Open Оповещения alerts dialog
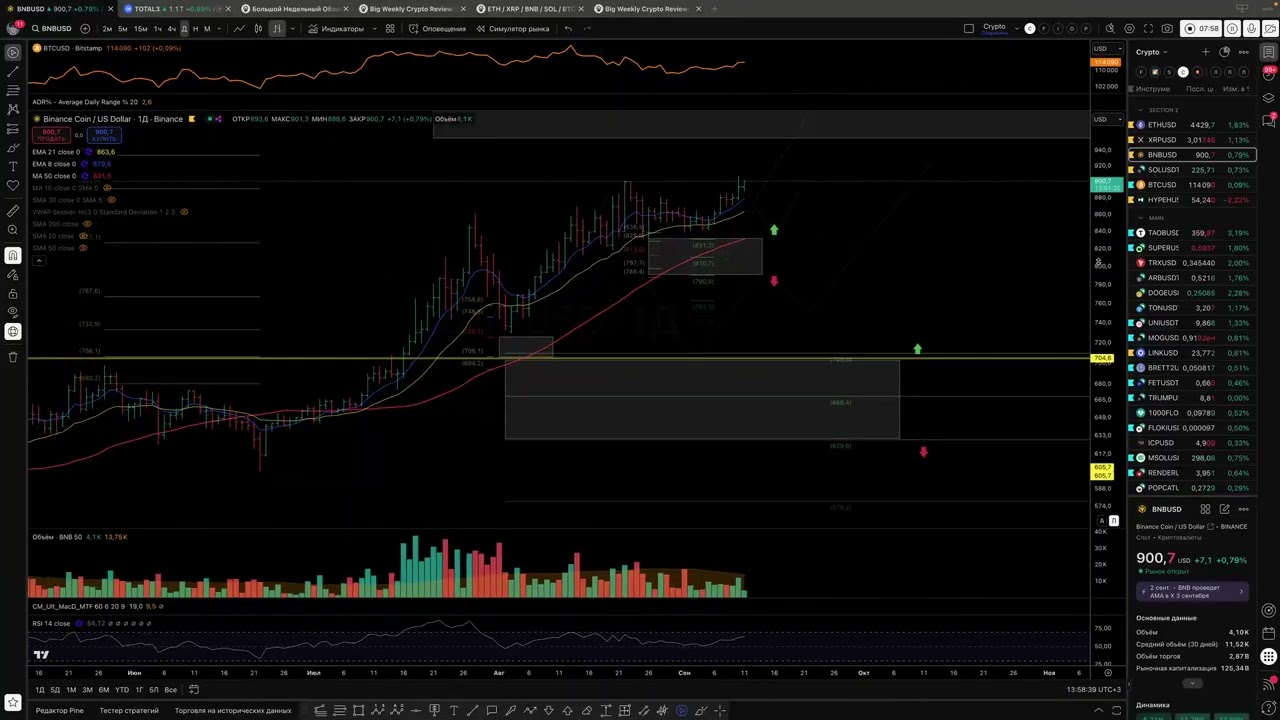1280x720 pixels. click(438, 29)
